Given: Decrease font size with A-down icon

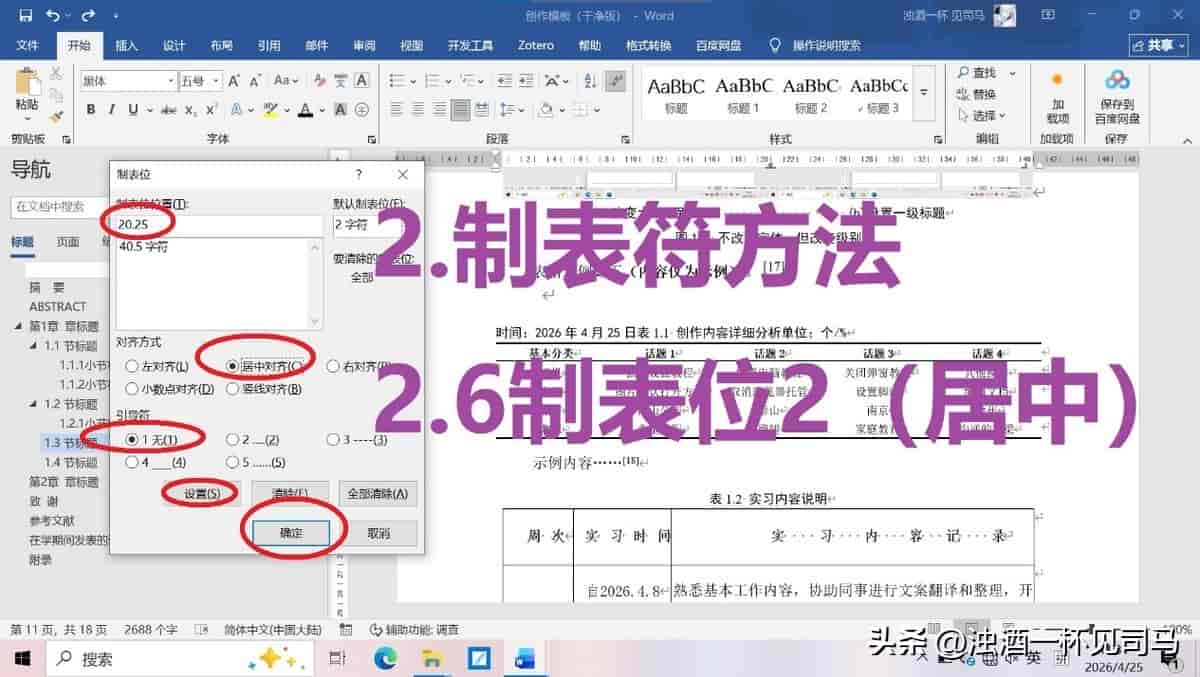Looking at the screenshot, I should coord(254,81).
